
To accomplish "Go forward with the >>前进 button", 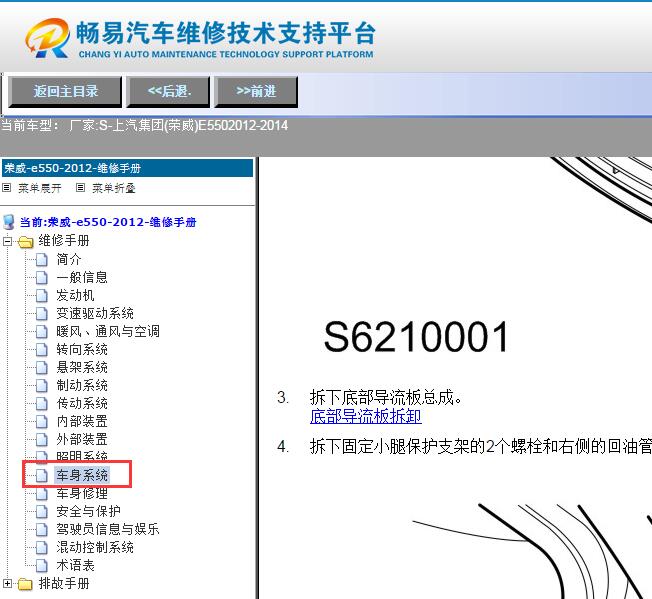I will tap(256, 91).
